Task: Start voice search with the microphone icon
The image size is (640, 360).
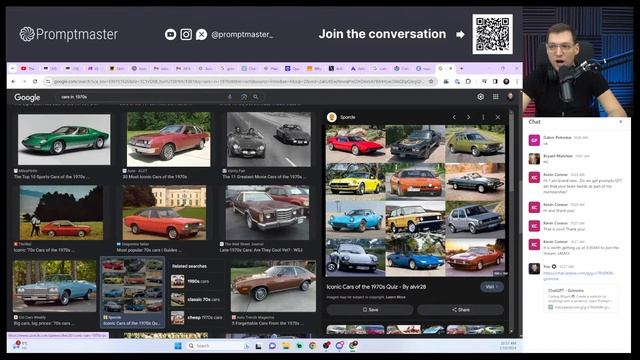Action: pyautogui.click(x=230, y=97)
